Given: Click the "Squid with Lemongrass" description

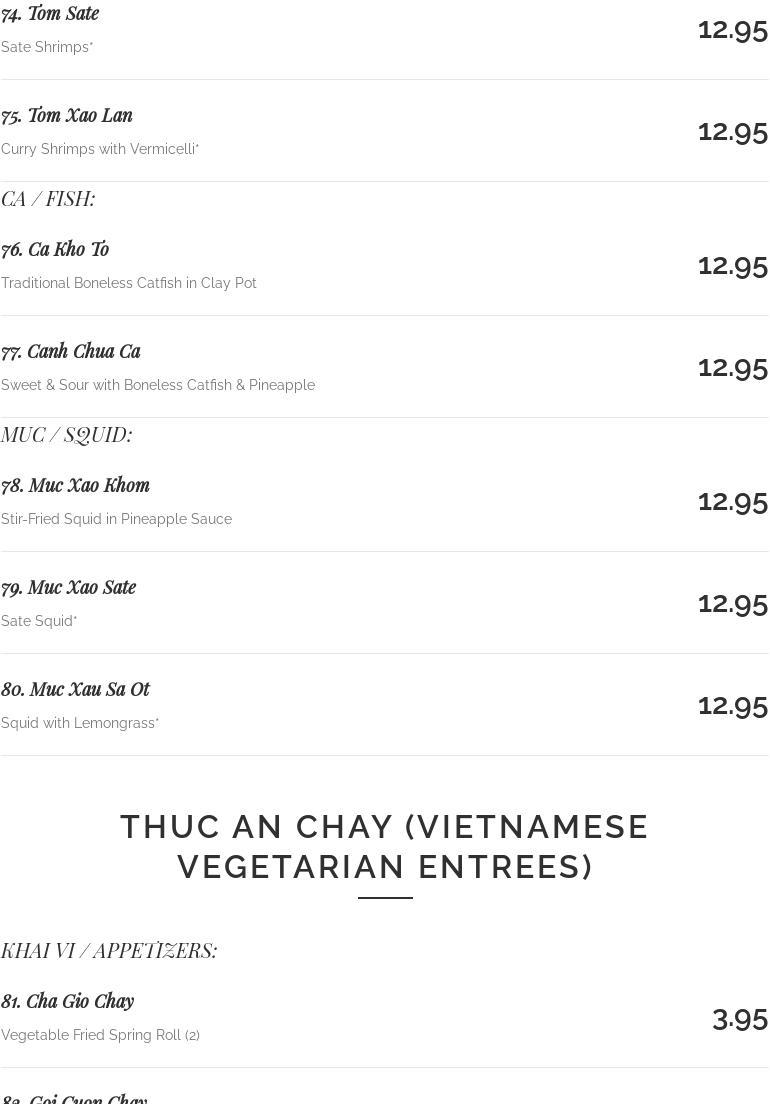Looking at the screenshot, I should tap(80, 723).
